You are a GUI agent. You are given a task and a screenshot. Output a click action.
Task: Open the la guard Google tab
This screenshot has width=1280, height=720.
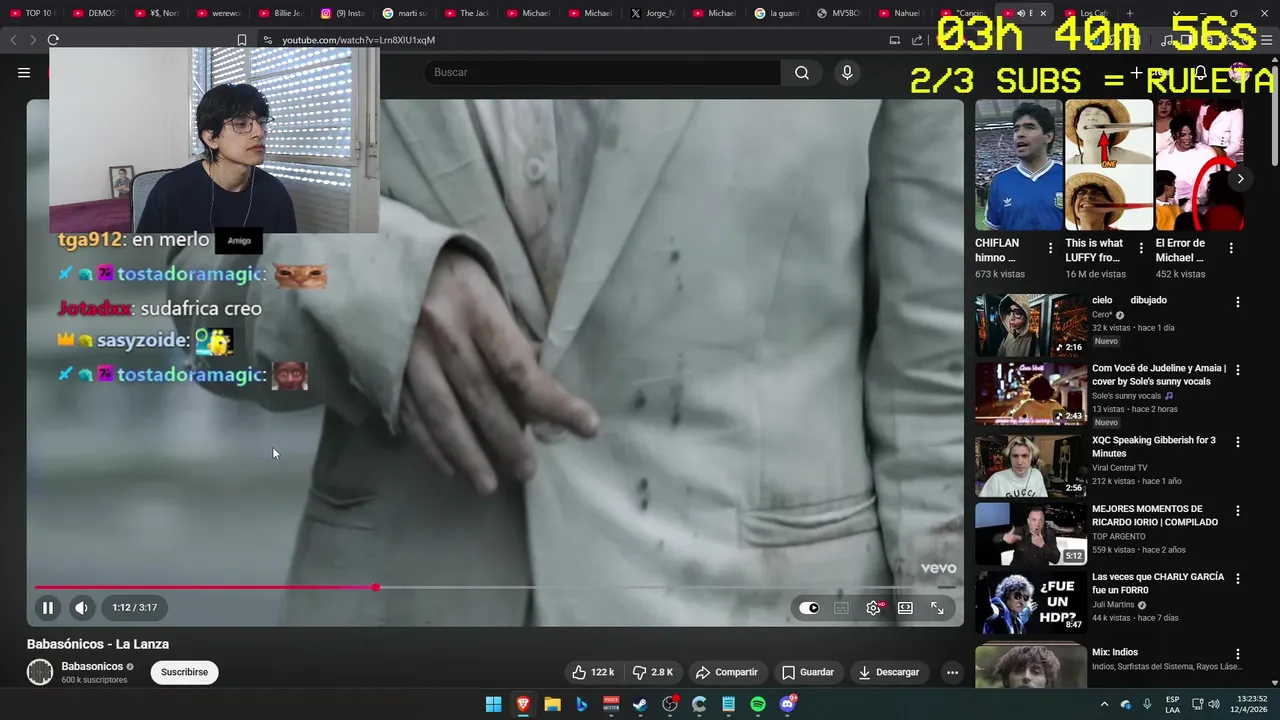[x=776, y=13]
